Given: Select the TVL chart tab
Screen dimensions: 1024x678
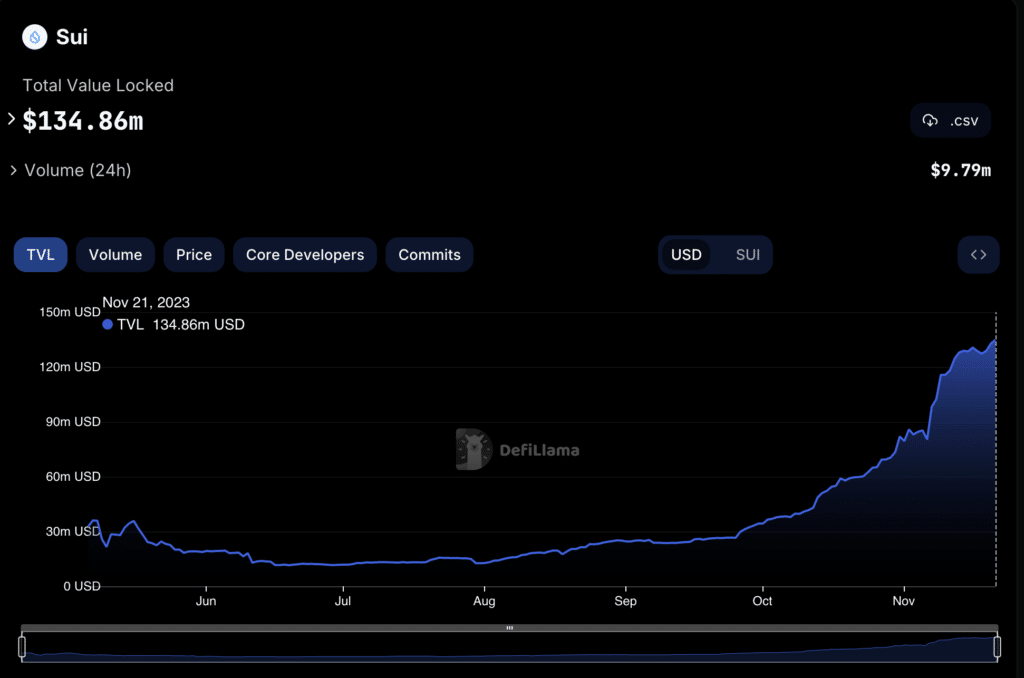Looking at the screenshot, I should point(40,255).
